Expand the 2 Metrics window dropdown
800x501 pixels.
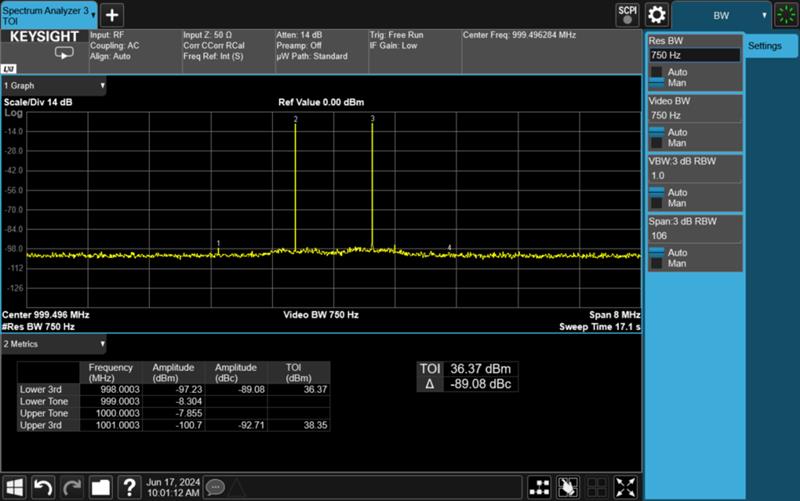point(54,344)
